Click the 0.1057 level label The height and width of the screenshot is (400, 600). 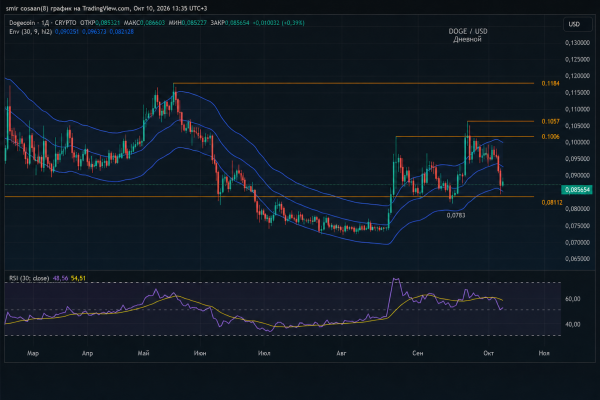[x=550, y=121]
